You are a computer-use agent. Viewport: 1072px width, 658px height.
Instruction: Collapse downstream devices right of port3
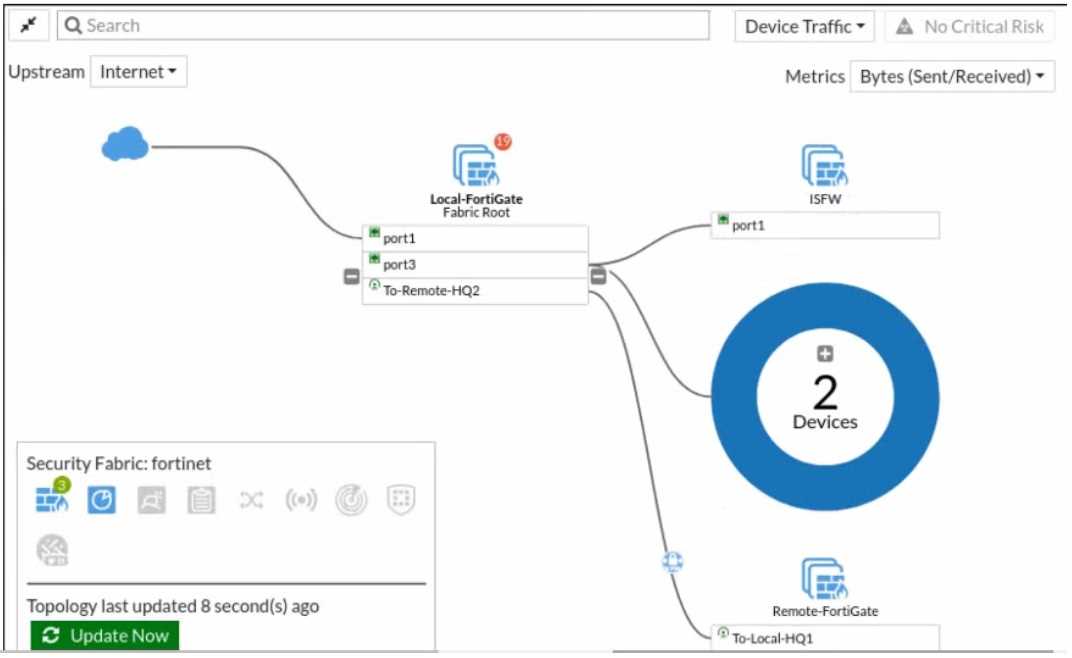point(598,276)
